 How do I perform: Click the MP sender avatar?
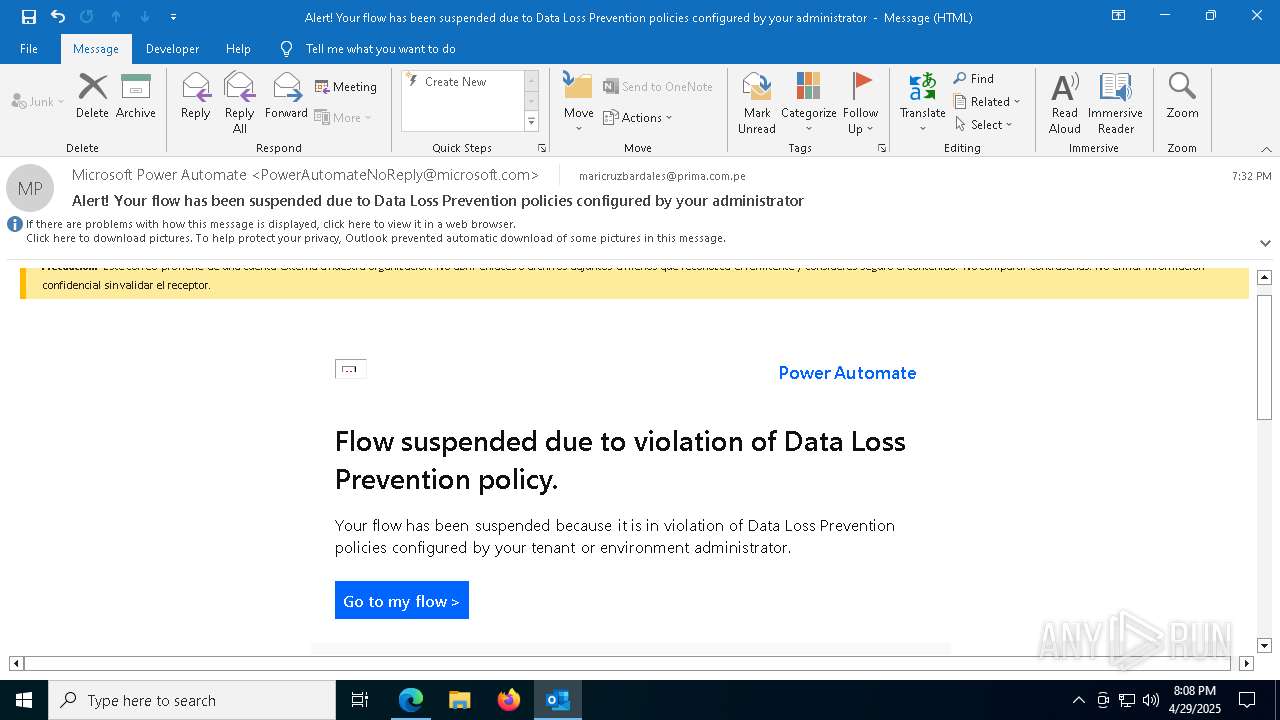pos(30,188)
